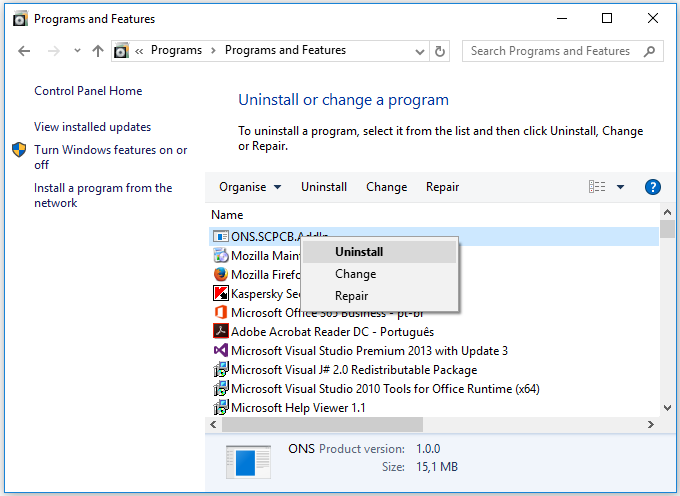Click the horizontal scrollbar thumb
The height and width of the screenshot is (496, 680).
322,424
